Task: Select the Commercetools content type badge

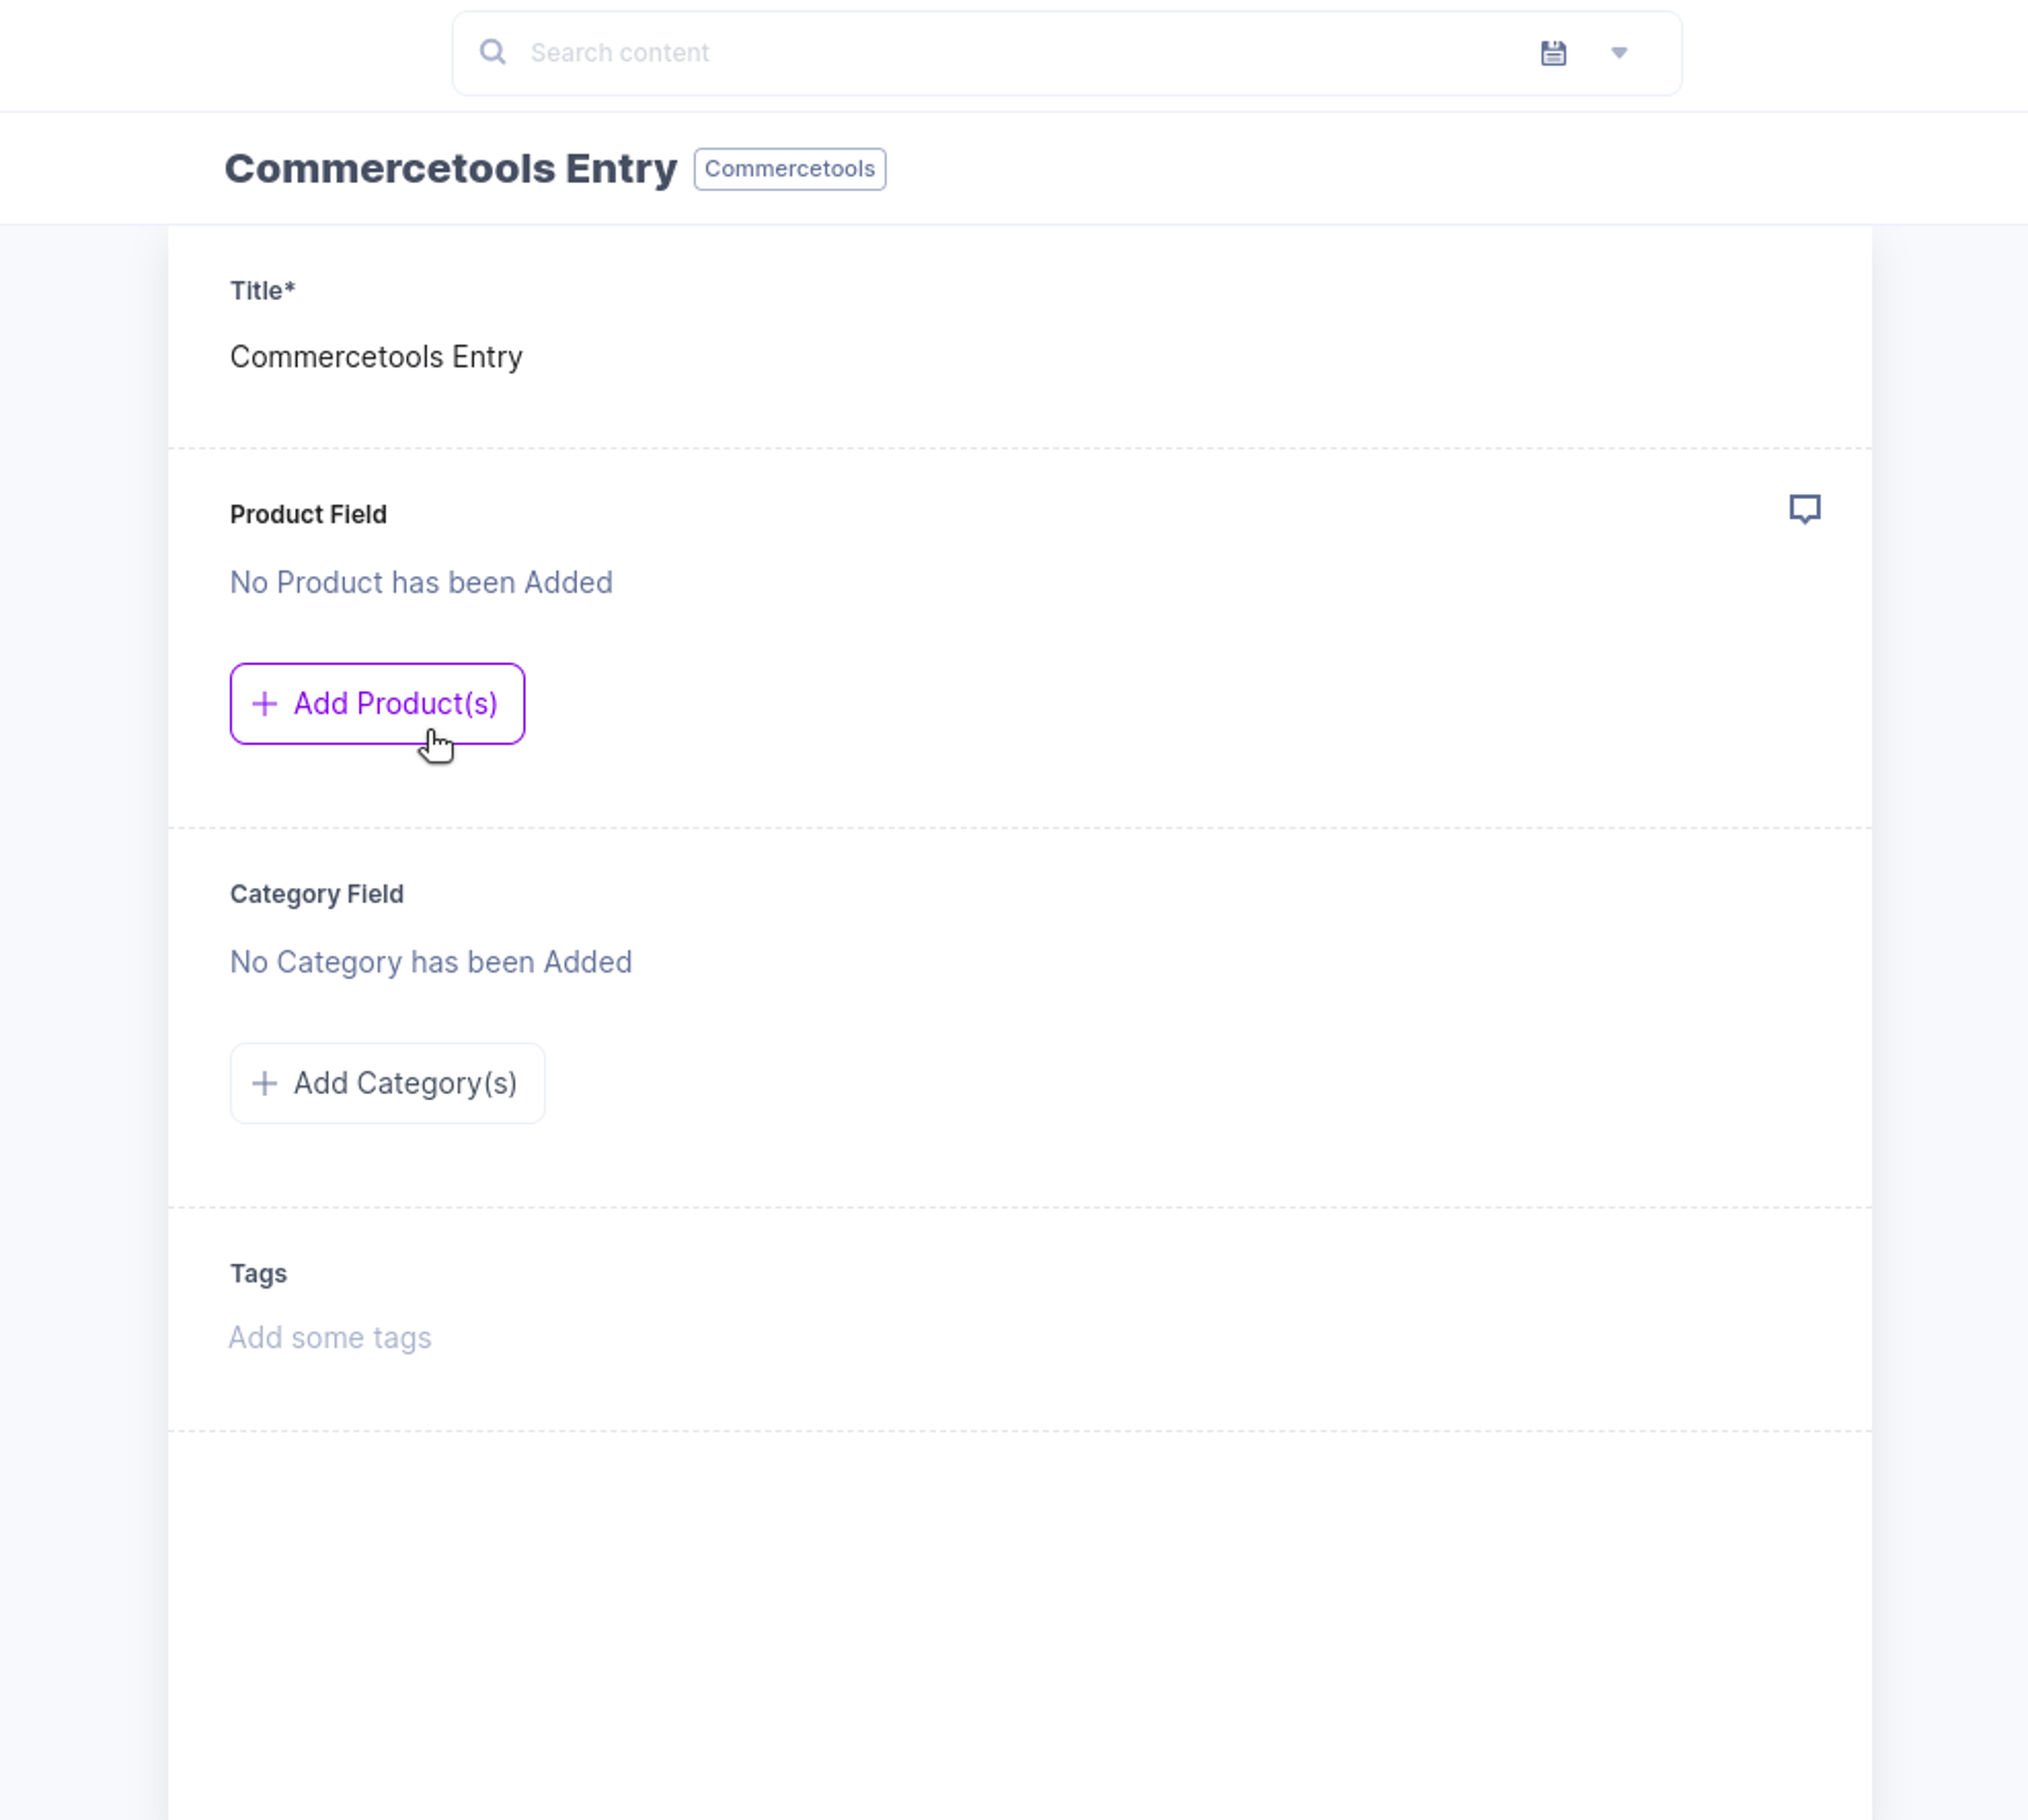Action: point(789,169)
